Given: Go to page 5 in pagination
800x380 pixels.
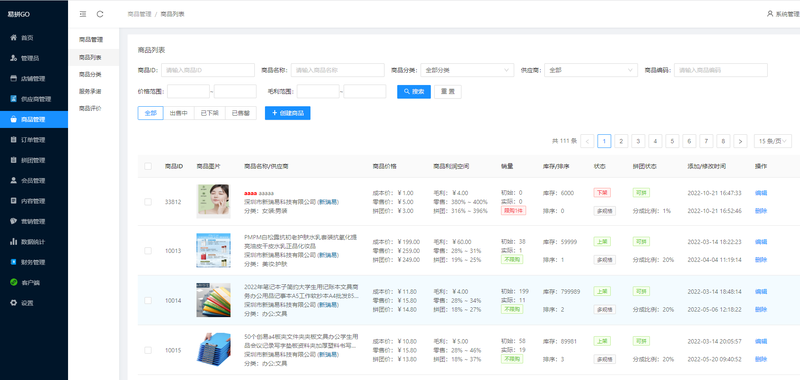Looking at the screenshot, I should tap(672, 141).
